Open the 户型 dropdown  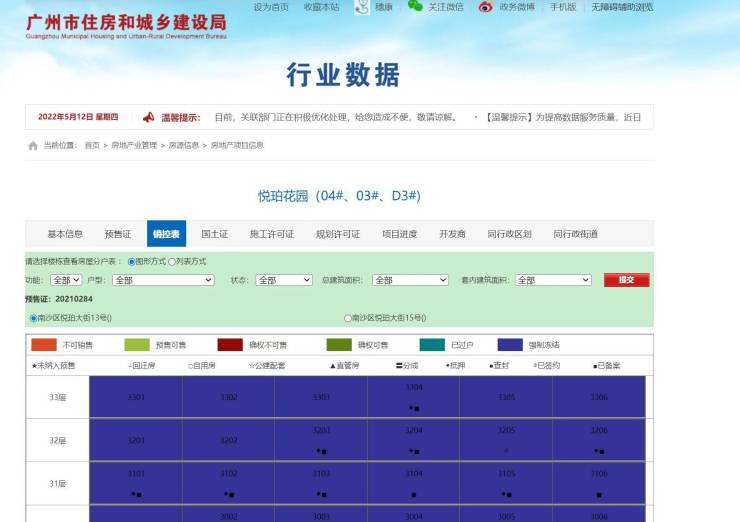point(163,280)
